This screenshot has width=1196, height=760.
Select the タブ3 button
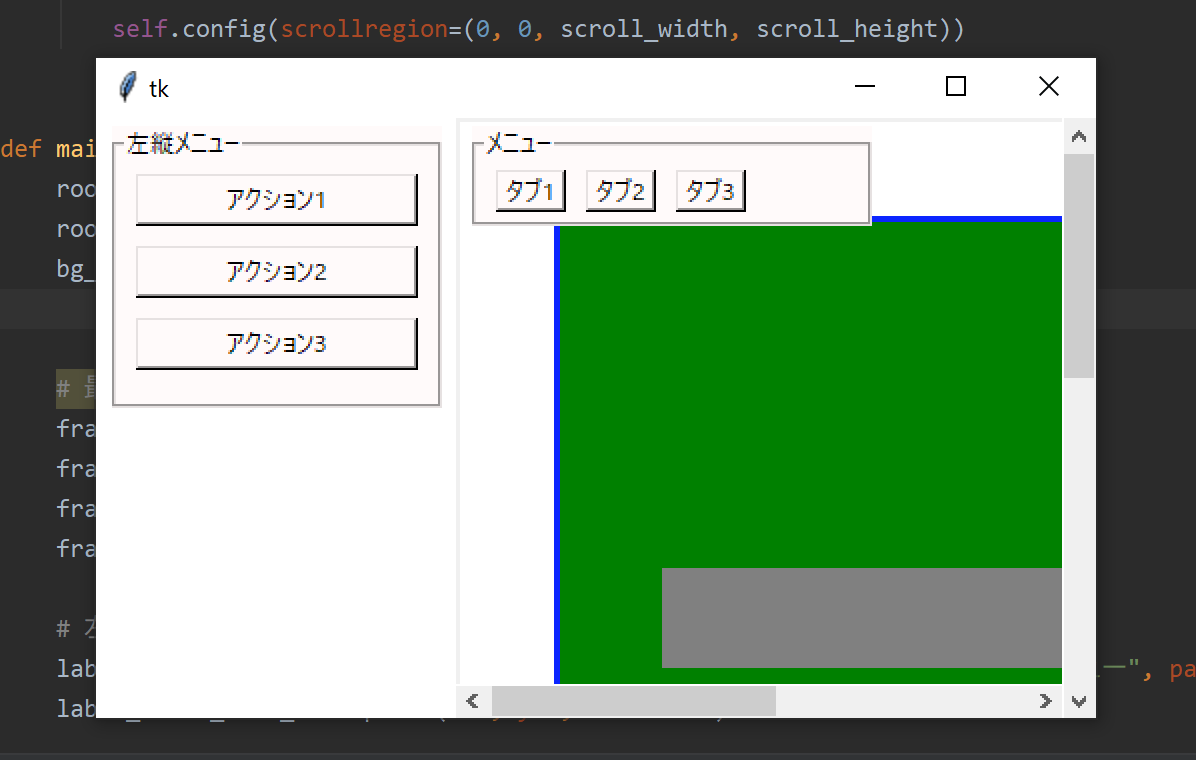tap(710, 191)
